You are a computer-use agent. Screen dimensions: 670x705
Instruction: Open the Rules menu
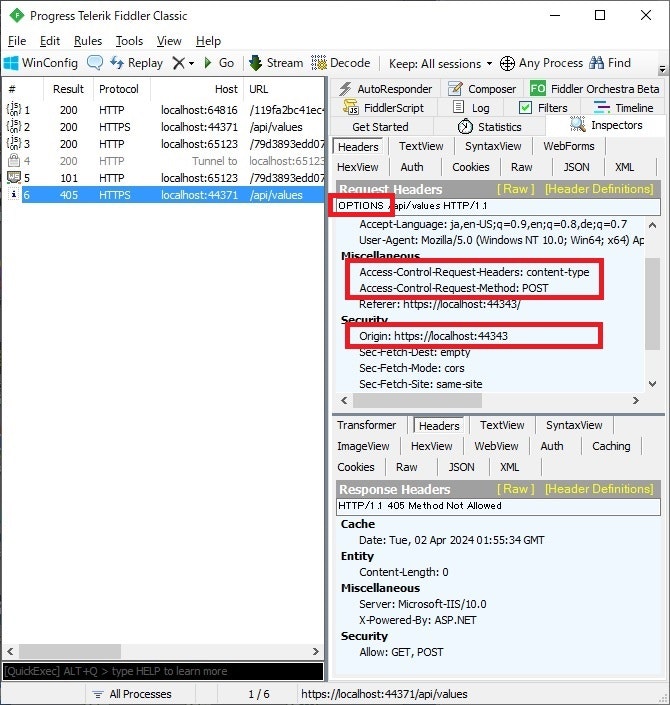(88, 41)
